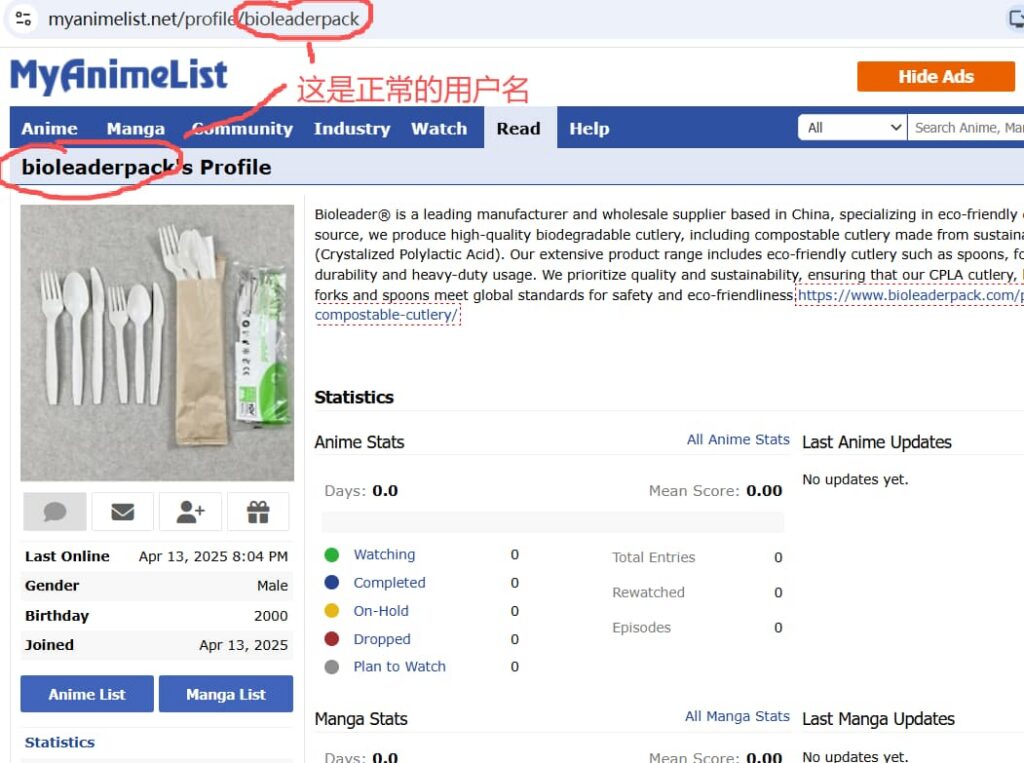Click the browser address bar URL
This screenshot has width=1024, height=763.
click(203, 19)
